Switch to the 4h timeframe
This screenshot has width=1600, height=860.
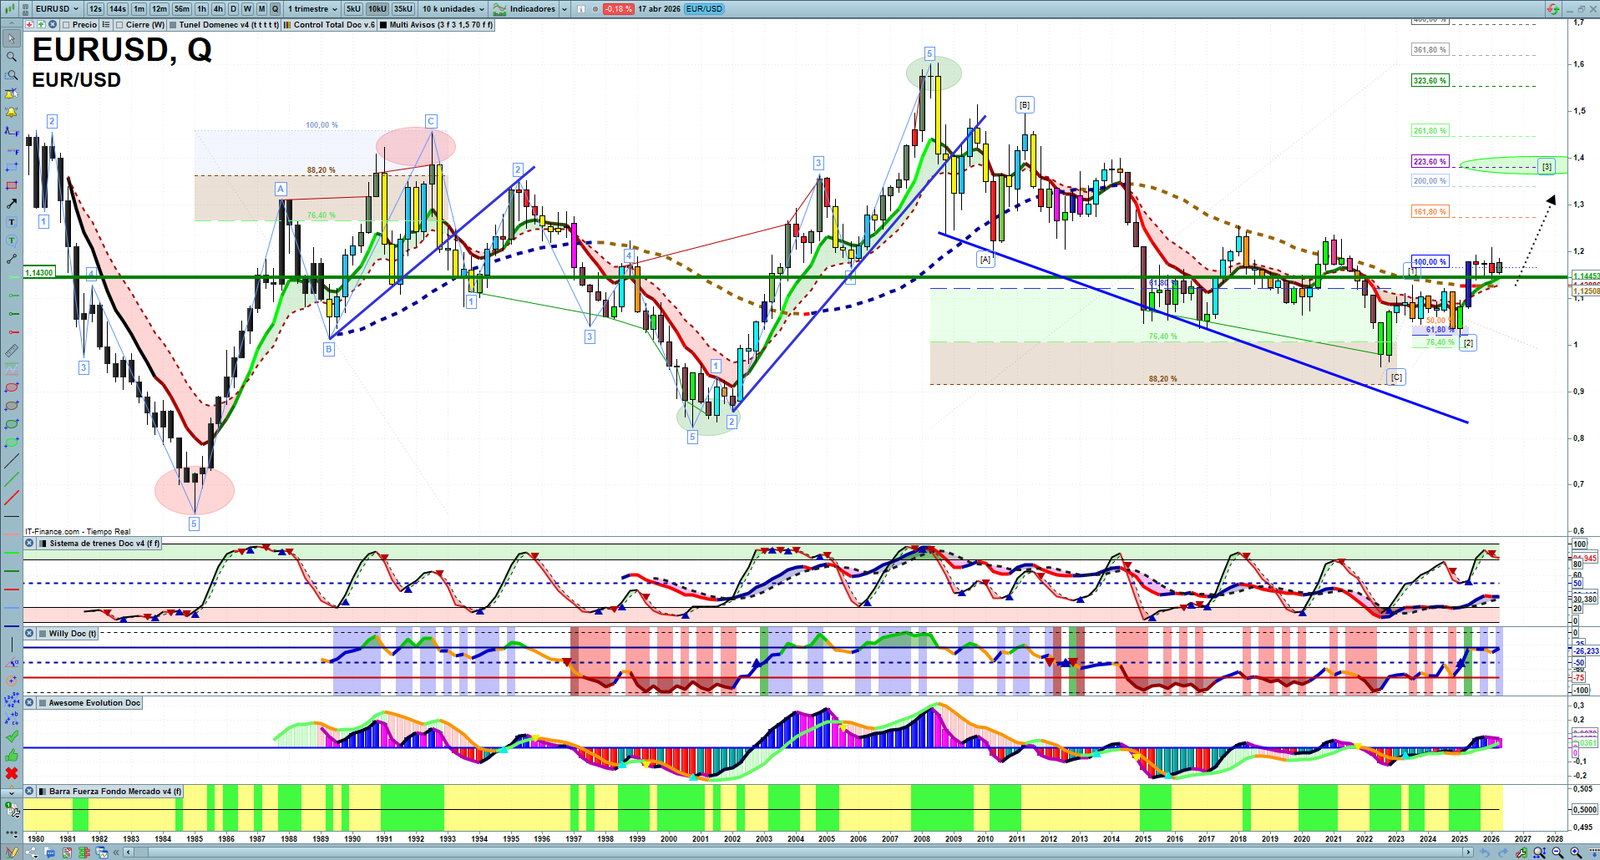[x=218, y=9]
